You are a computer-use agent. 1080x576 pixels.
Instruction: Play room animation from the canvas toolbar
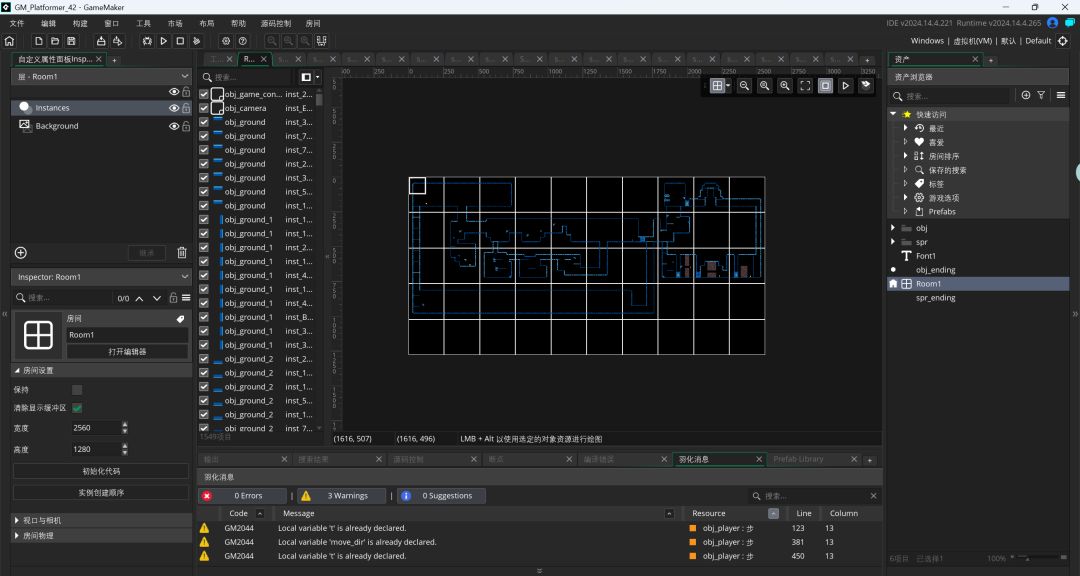tap(845, 85)
